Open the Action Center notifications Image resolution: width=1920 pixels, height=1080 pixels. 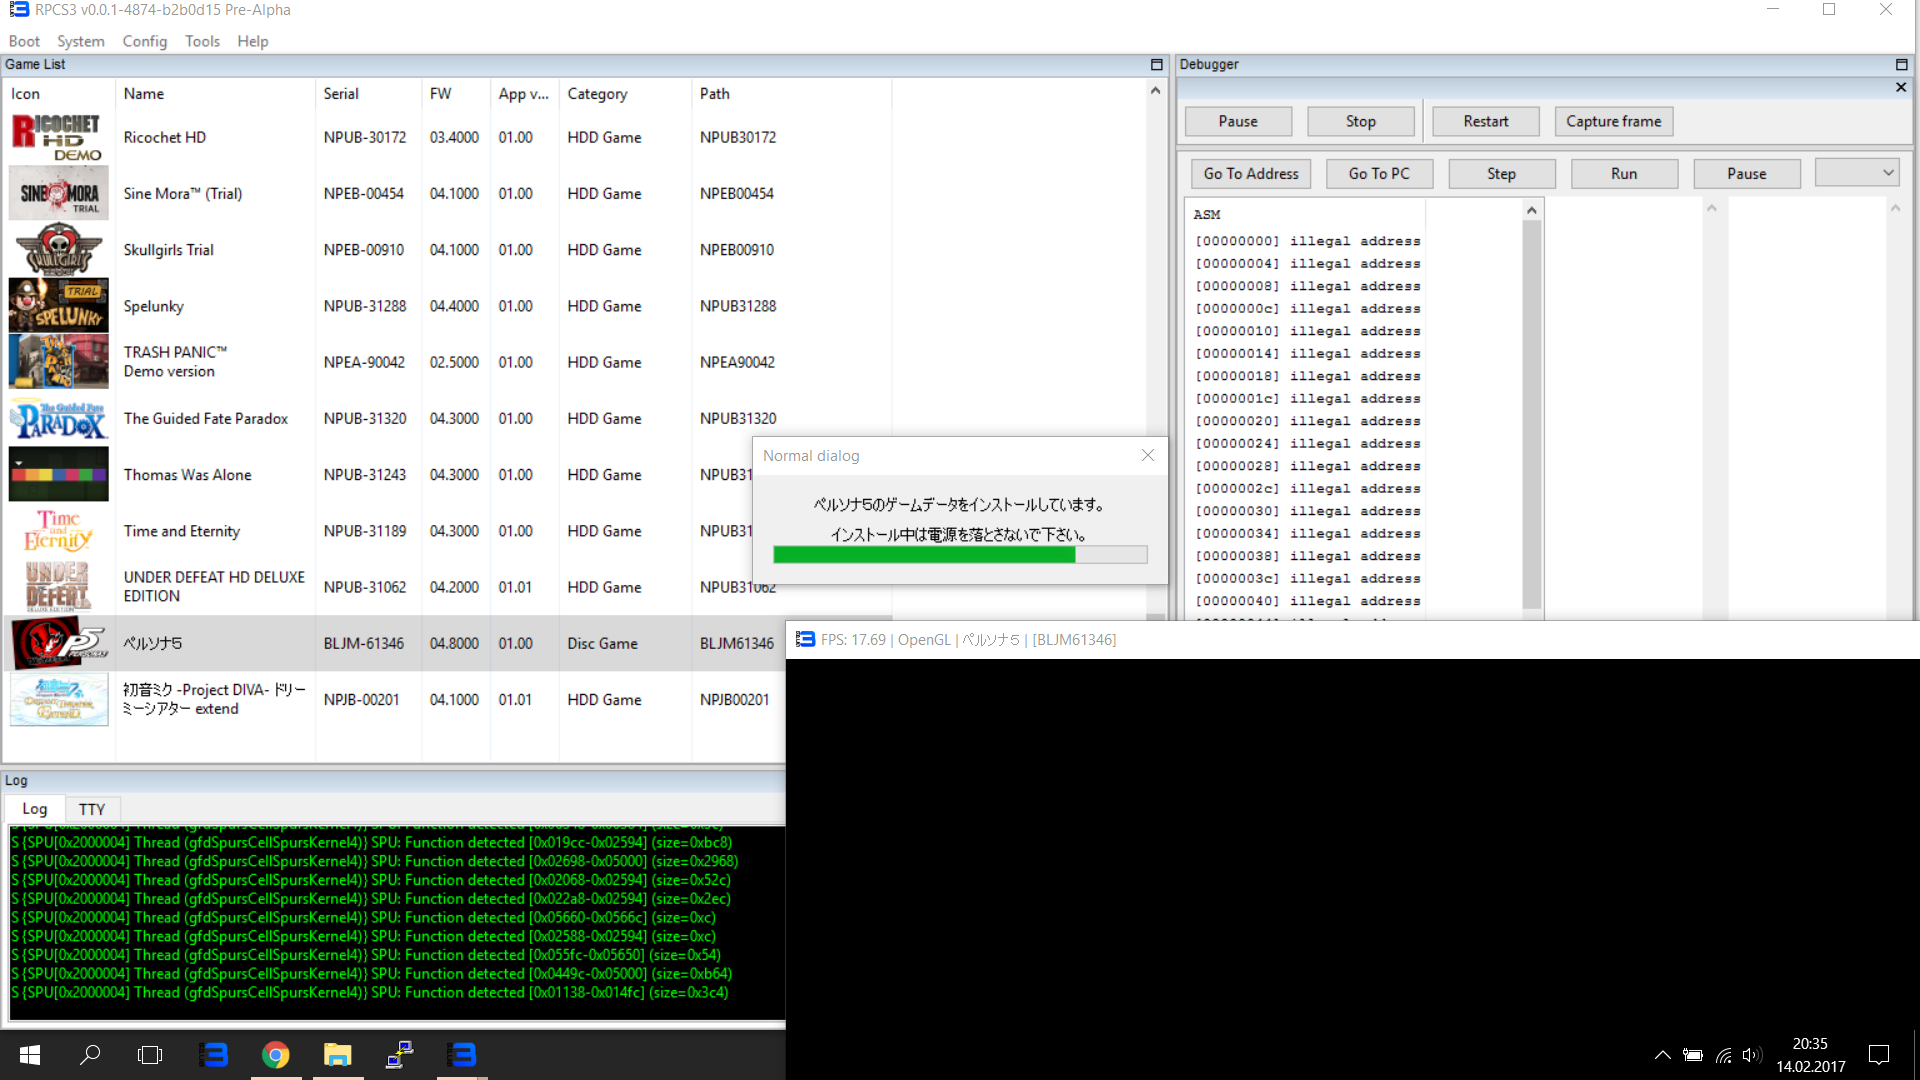[x=1879, y=1055]
